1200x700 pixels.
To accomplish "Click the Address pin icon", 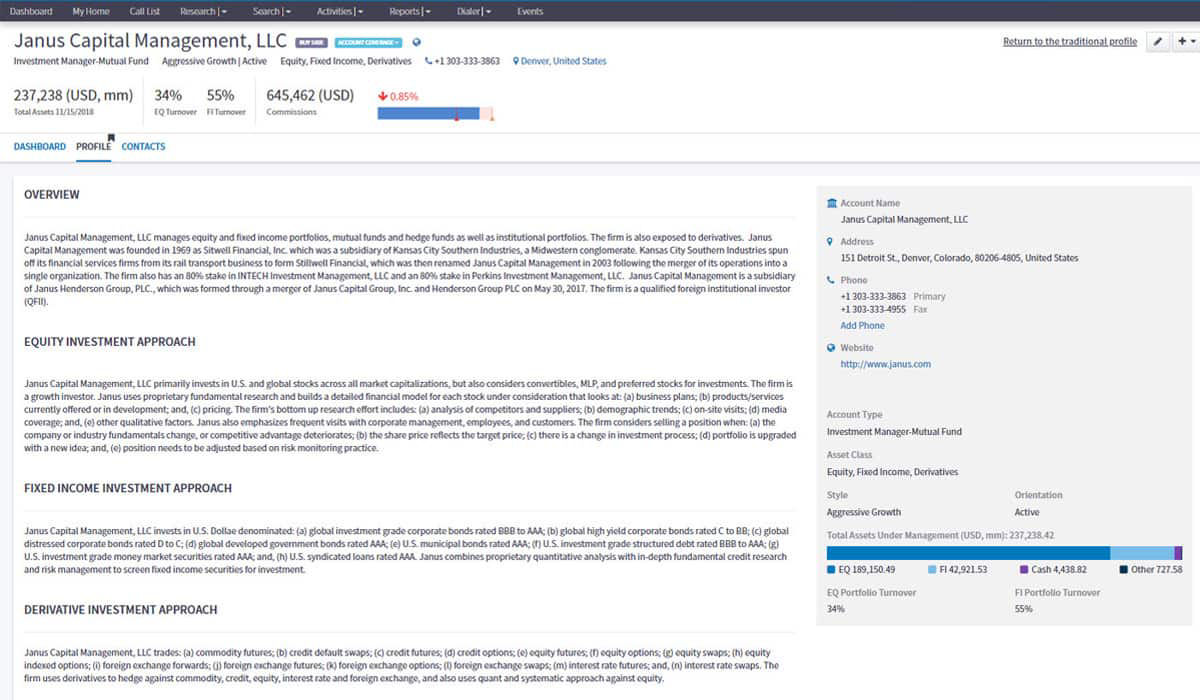I will pyautogui.click(x=831, y=242).
